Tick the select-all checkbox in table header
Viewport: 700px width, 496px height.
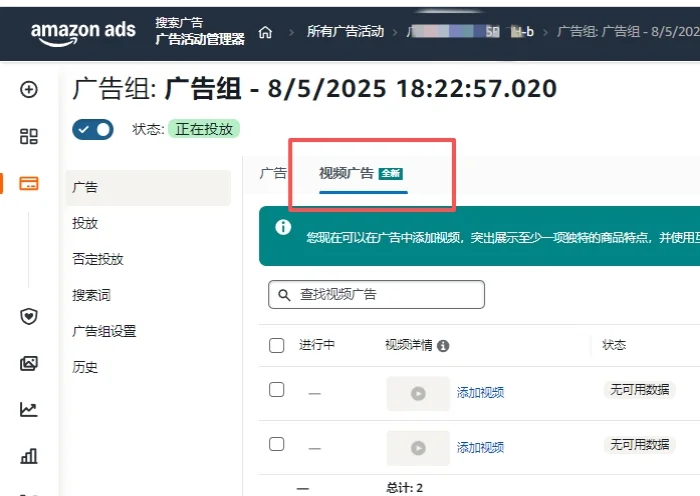pyautogui.click(x=277, y=345)
